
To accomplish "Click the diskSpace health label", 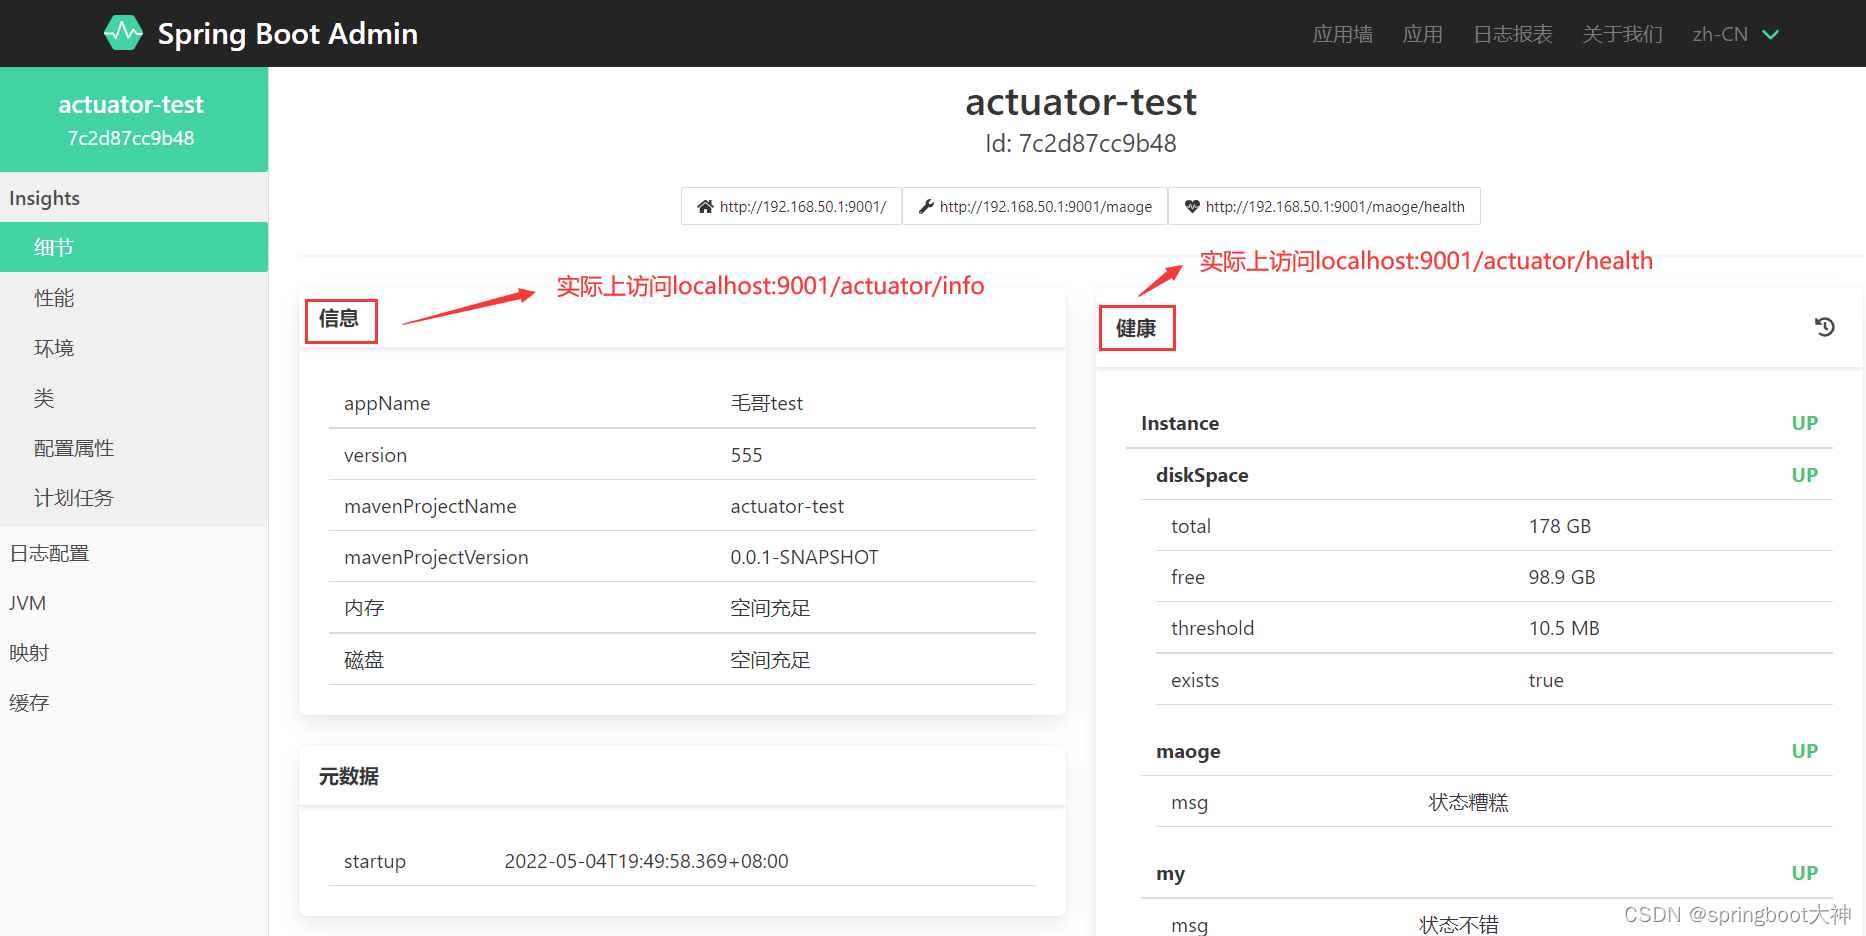I will tap(1202, 475).
